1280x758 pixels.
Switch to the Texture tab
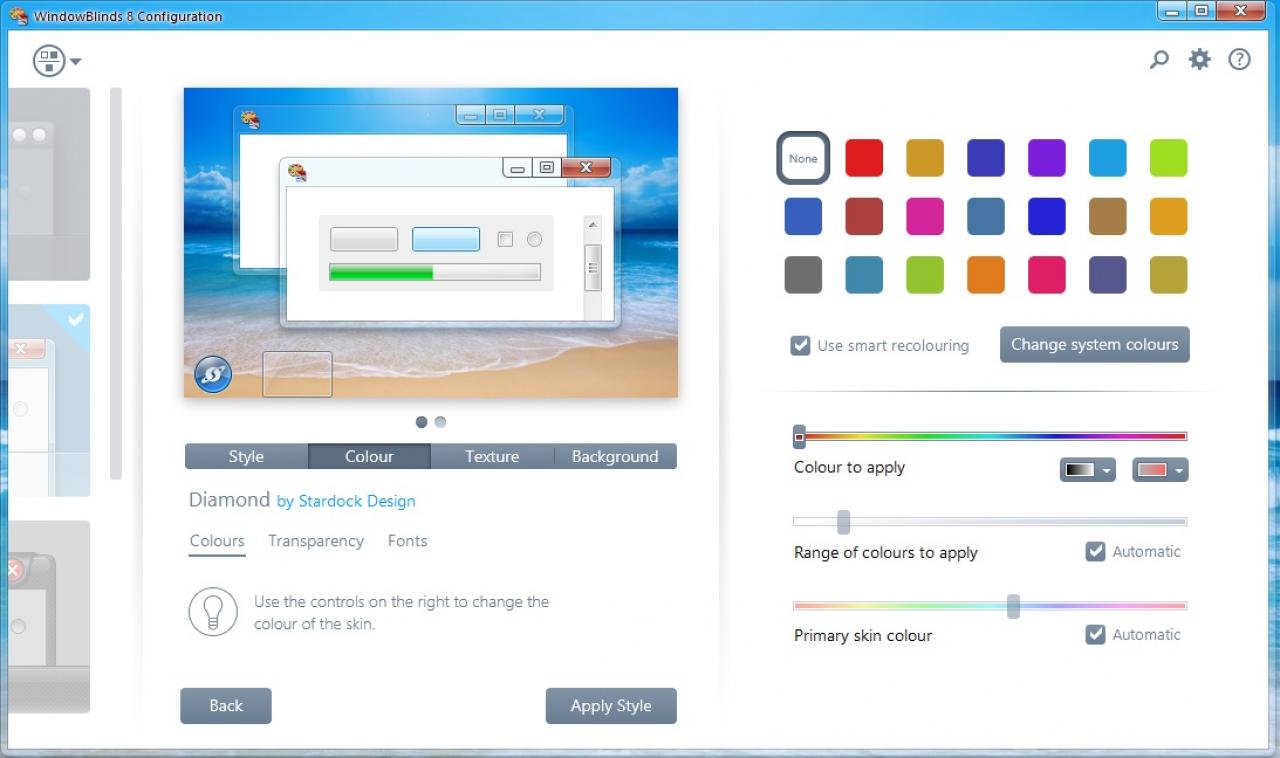492,456
